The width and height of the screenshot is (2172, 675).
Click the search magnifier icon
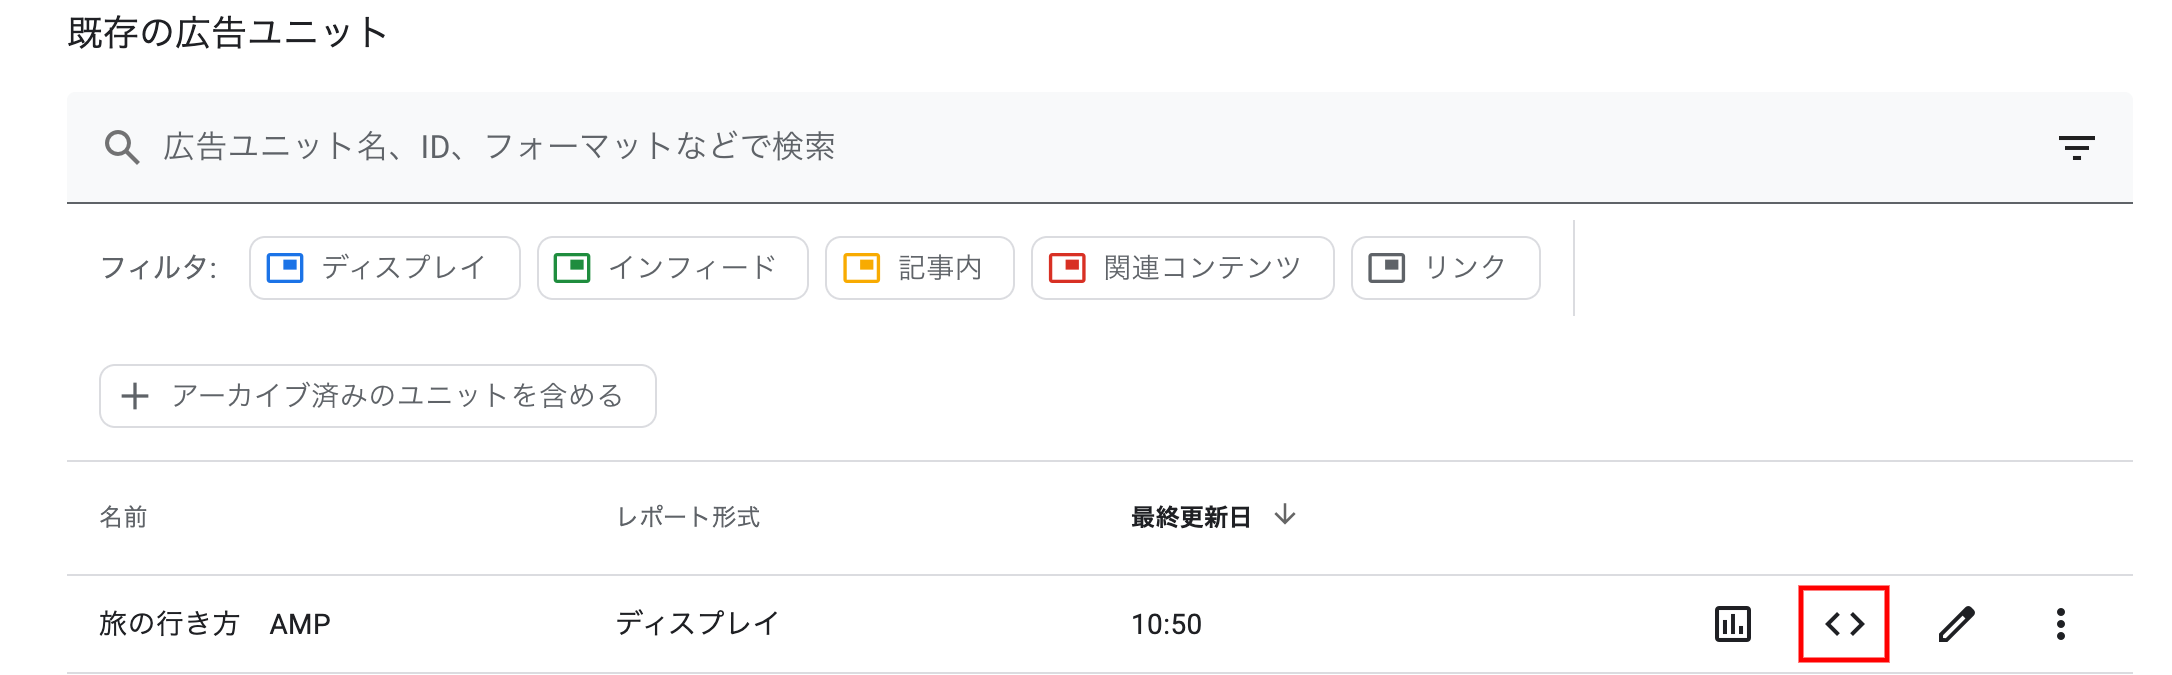tap(122, 148)
